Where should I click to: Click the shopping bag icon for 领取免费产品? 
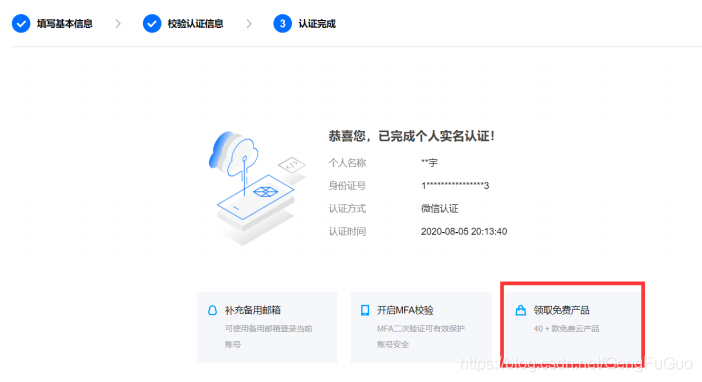(520, 310)
